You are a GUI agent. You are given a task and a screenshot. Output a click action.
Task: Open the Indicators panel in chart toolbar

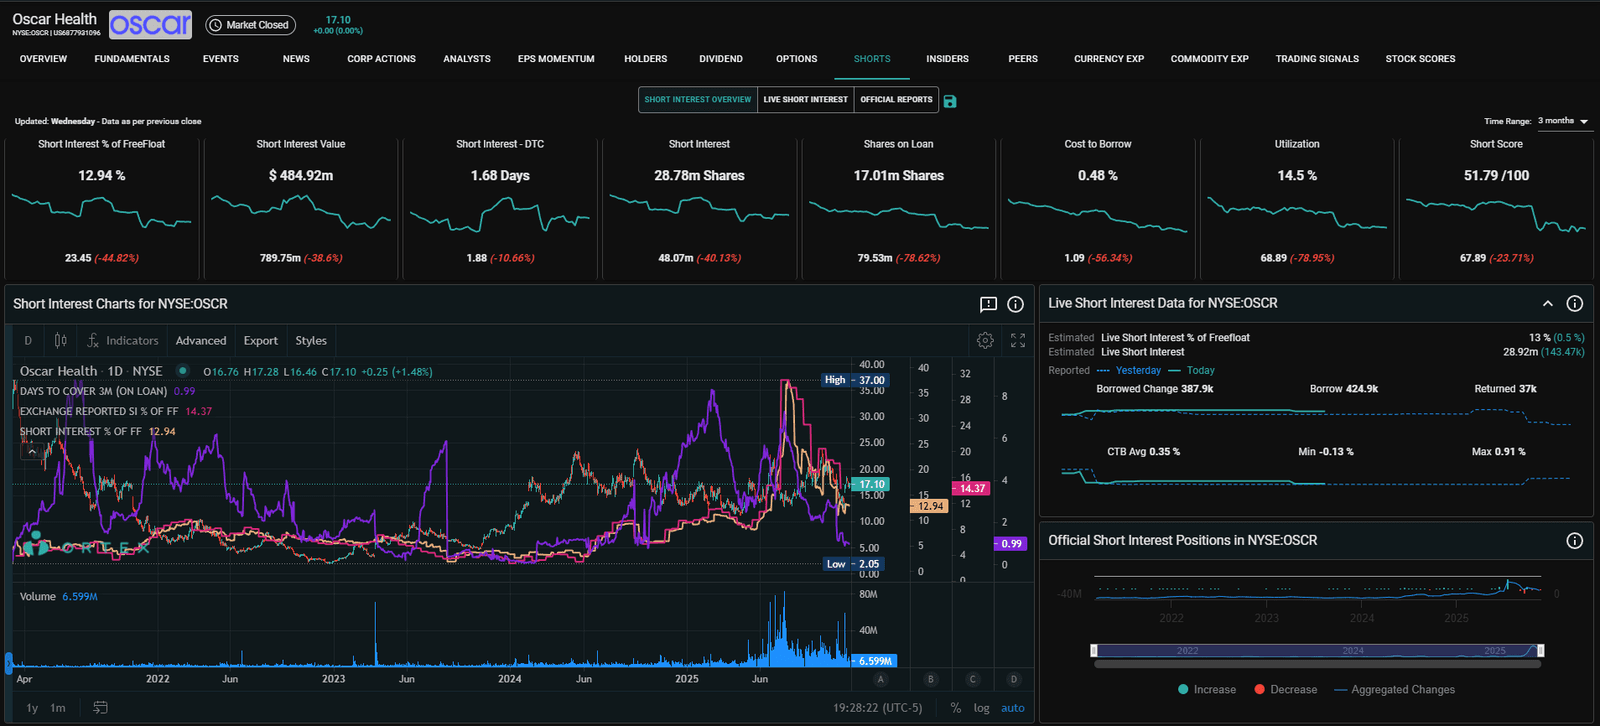point(122,341)
